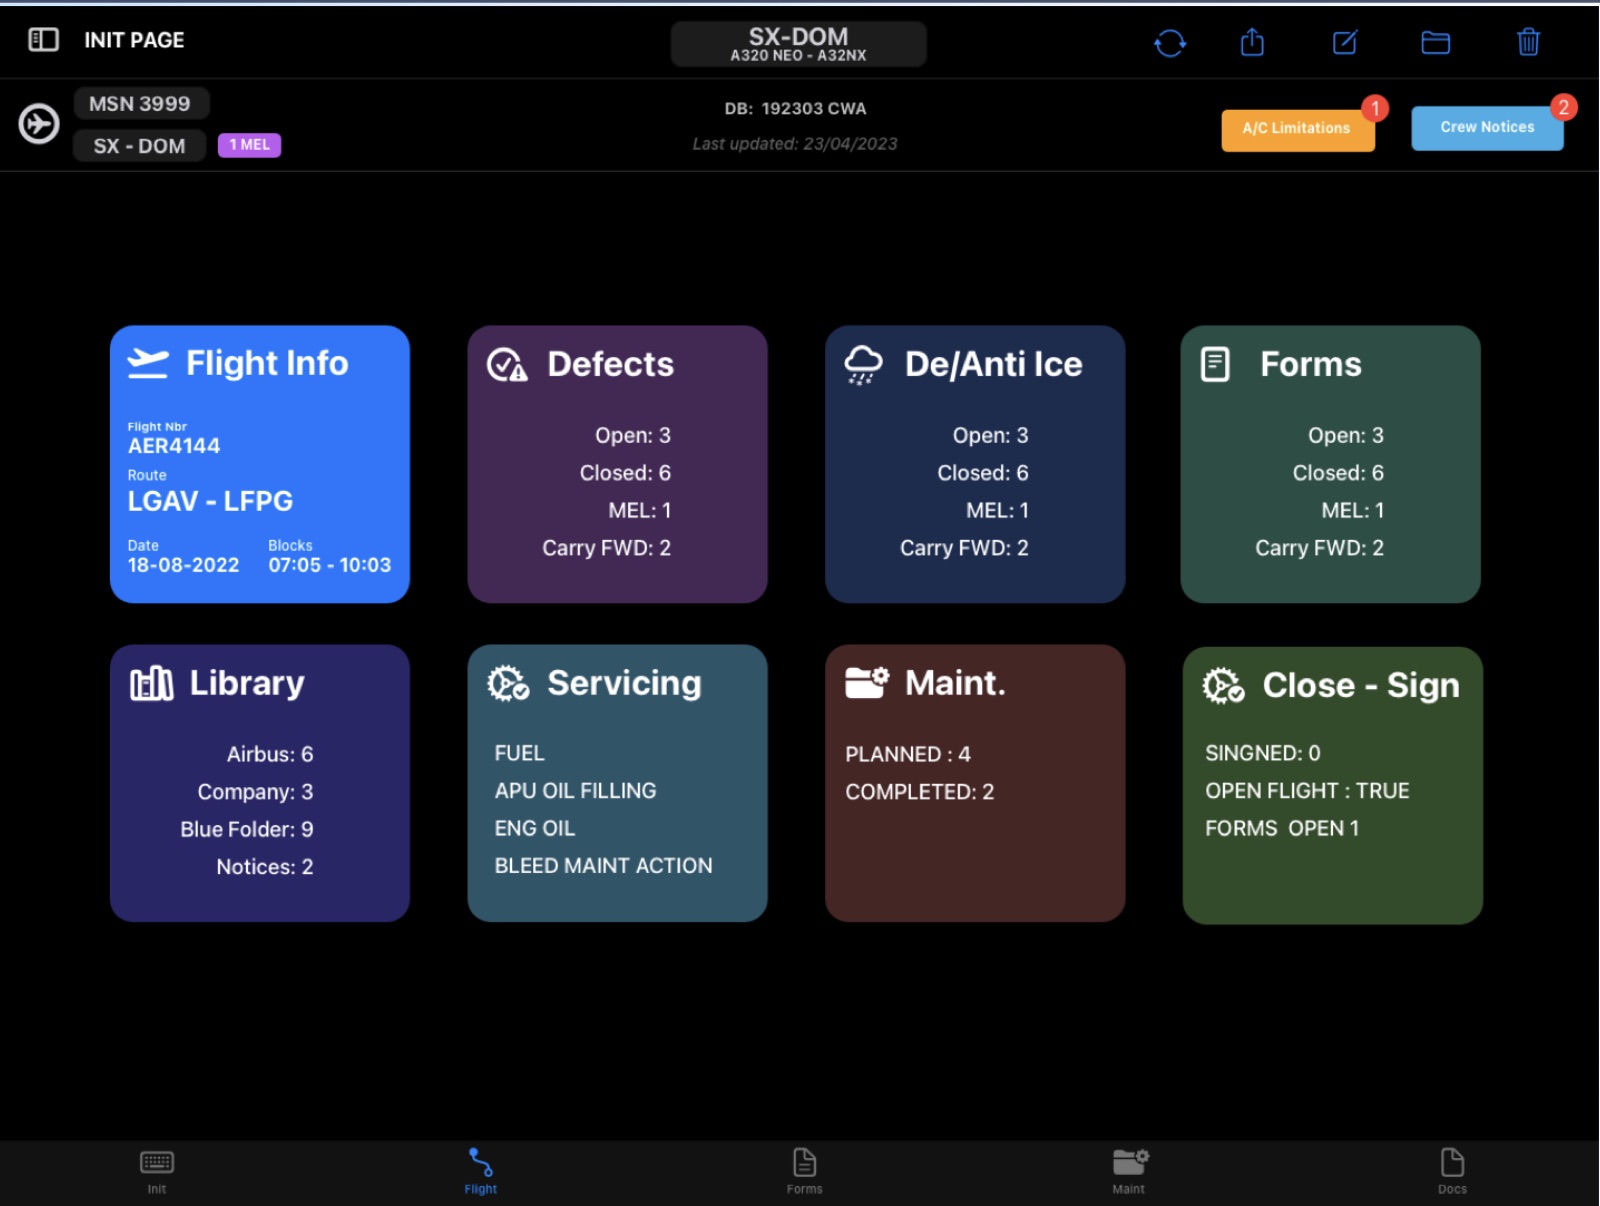Switch to the Forms bottom tab
The image size is (1600, 1206).
point(805,1172)
